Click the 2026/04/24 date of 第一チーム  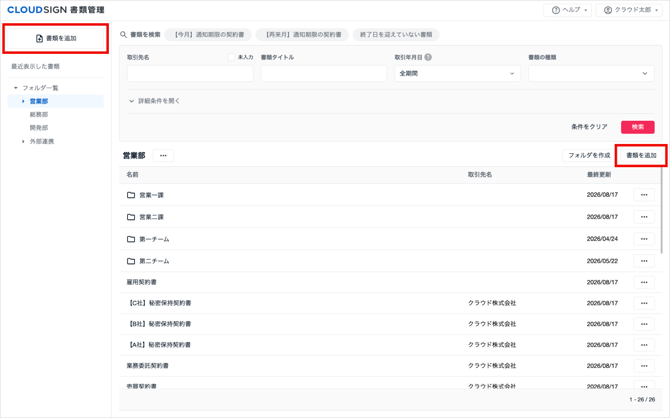click(x=602, y=239)
